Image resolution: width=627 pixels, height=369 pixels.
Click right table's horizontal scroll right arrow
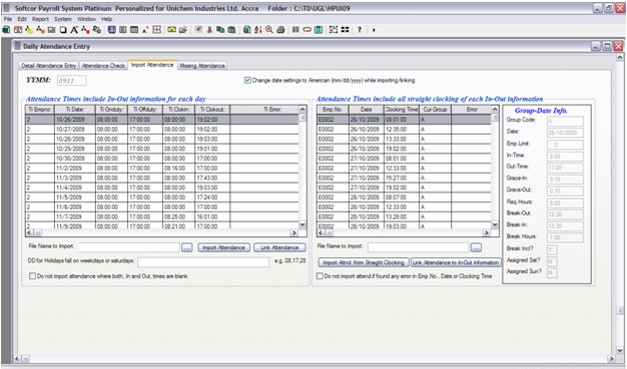[x=486, y=232]
